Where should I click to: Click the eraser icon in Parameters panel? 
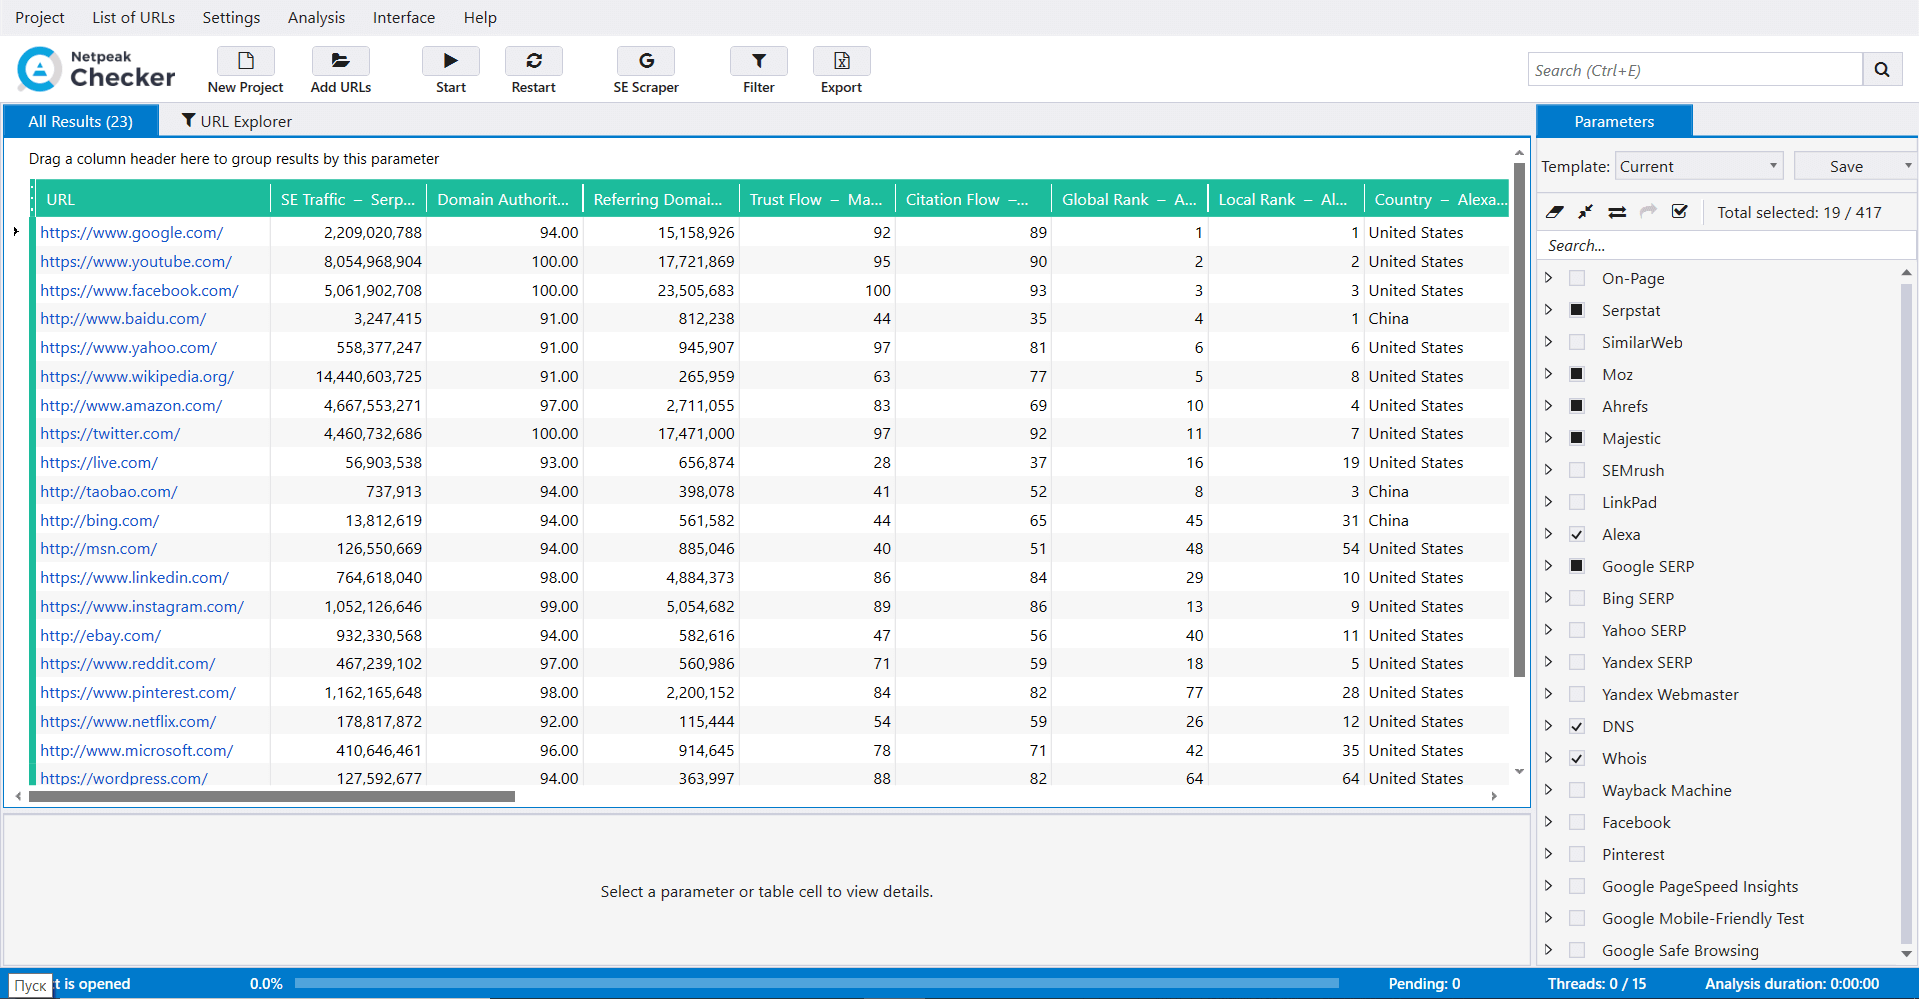pyautogui.click(x=1555, y=212)
